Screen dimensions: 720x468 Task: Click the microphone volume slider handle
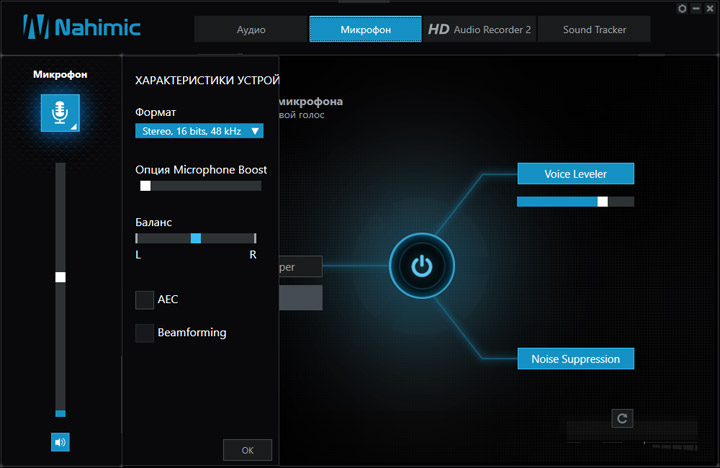tap(60, 277)
